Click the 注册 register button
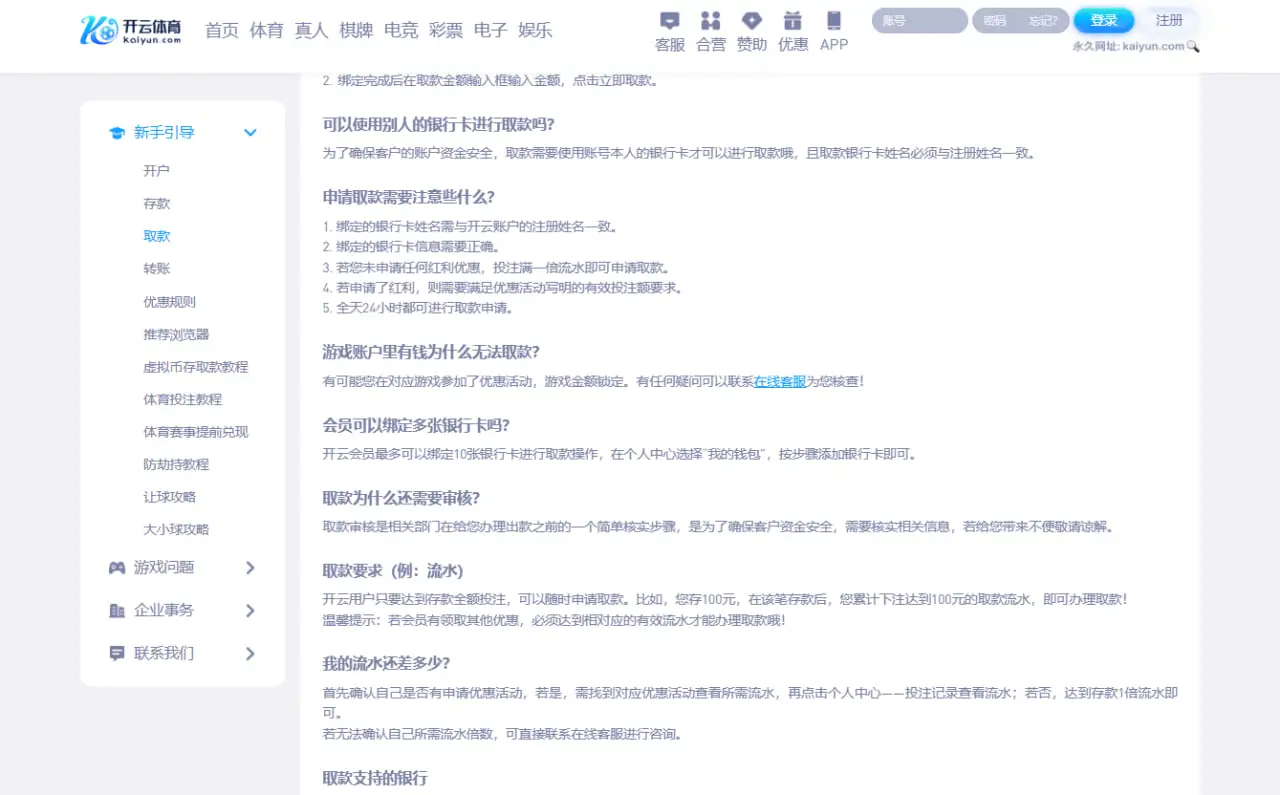1280x795 pixels. pyautogui.click(x=1169, y=20)
